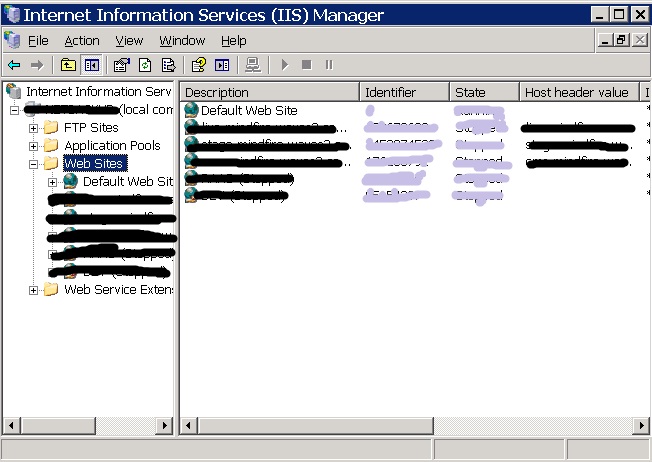
Task: Click the FTP Sites folder icon
Action: [x=51, y=127]
